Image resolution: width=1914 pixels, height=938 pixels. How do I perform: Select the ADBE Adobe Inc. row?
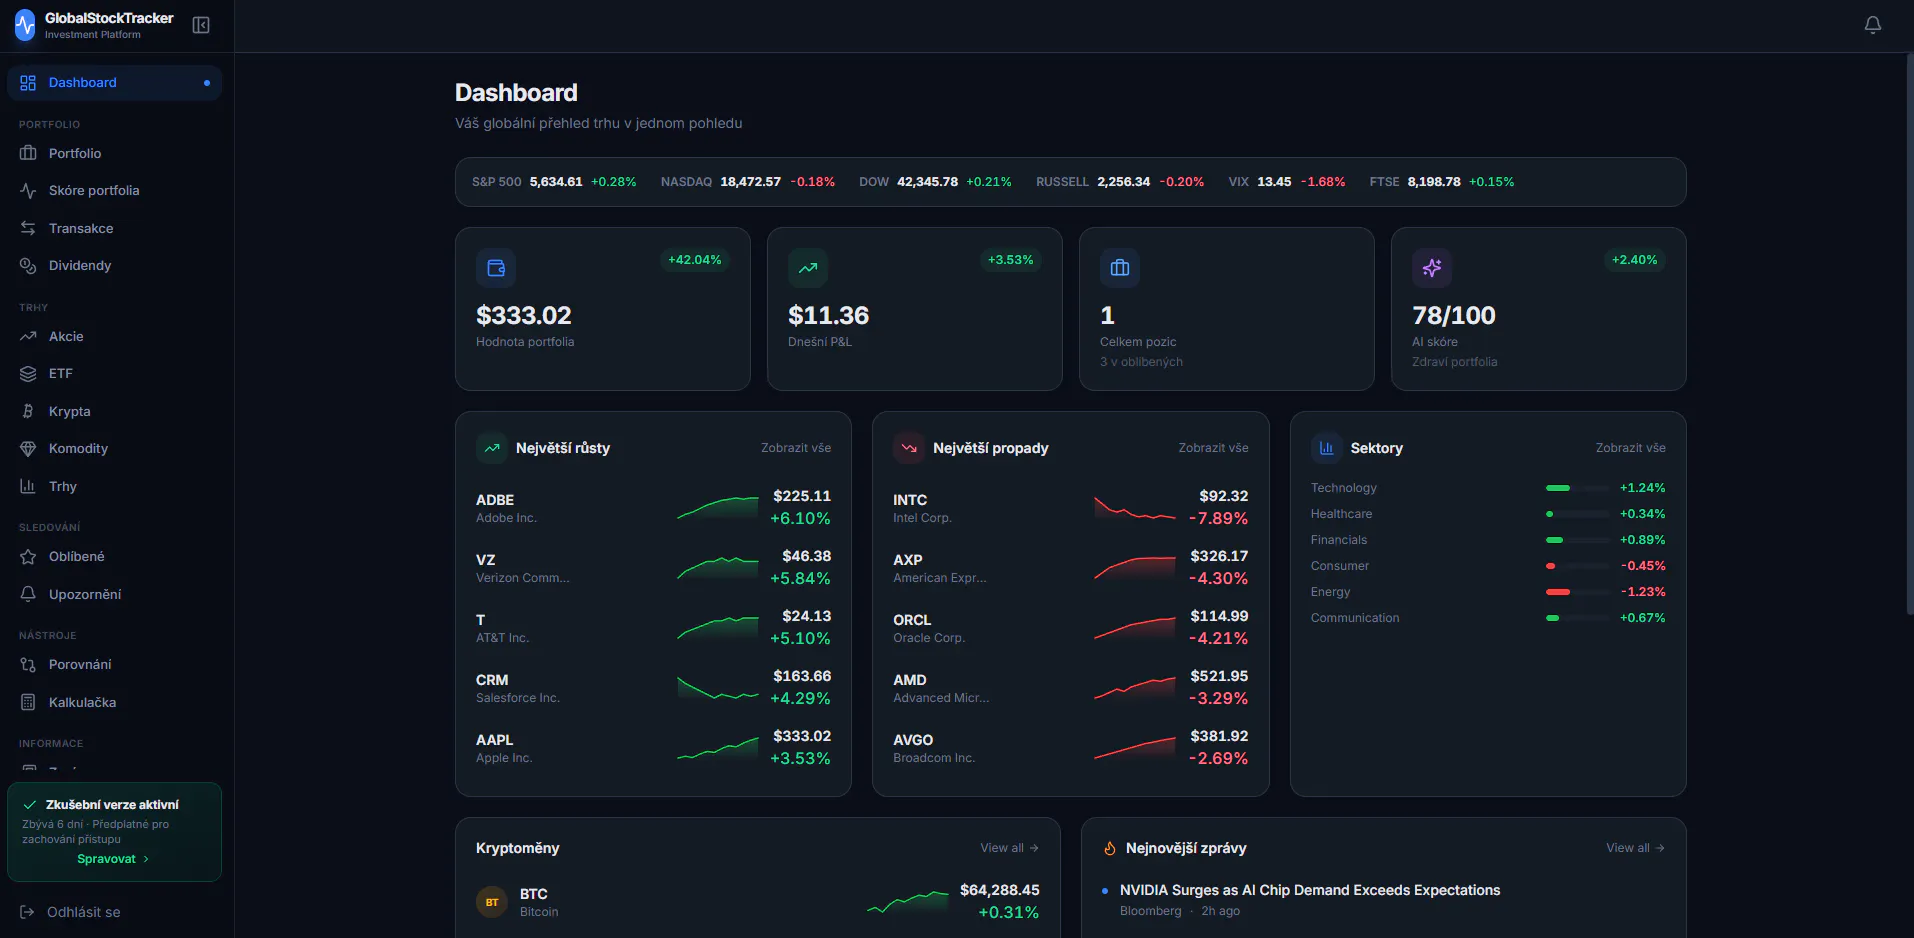(653, 508)
